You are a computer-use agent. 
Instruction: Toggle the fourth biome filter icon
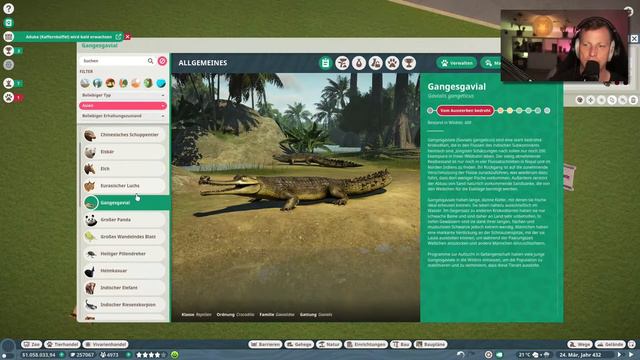pyautogui.click(x=123, y=83)
